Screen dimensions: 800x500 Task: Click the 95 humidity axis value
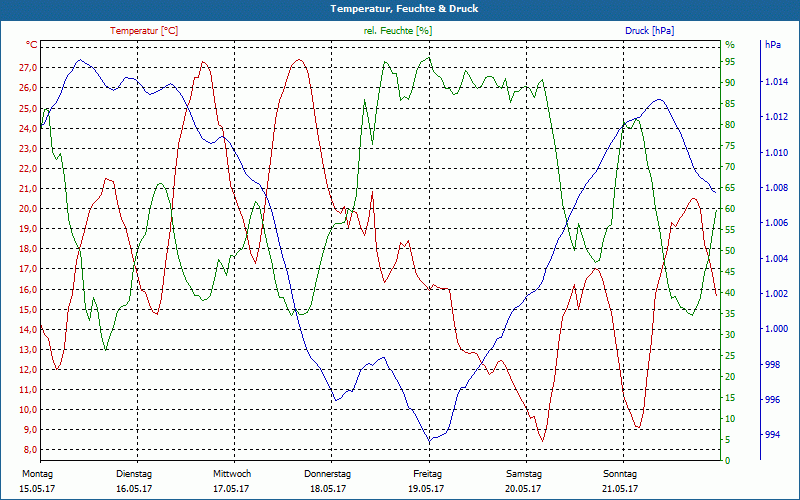[x=730, y=62]
